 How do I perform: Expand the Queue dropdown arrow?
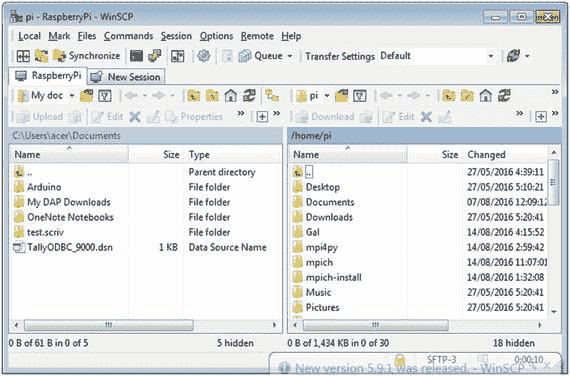click(x=290, y=56)
